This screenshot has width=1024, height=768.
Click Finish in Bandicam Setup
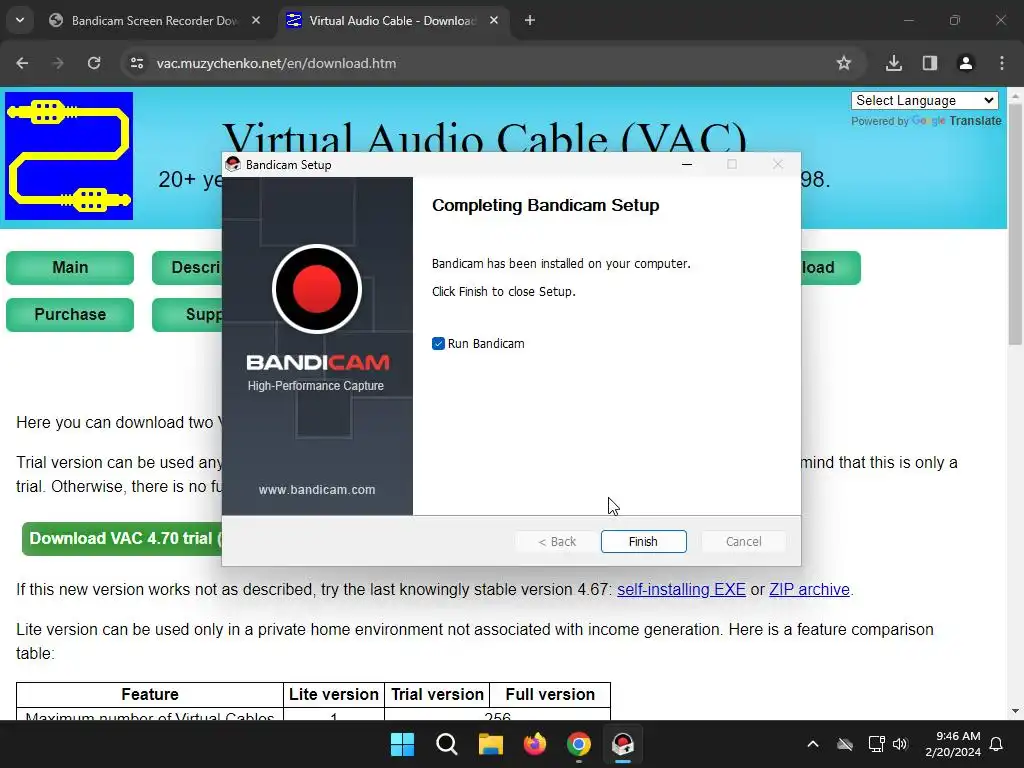[x=643, y=541]
